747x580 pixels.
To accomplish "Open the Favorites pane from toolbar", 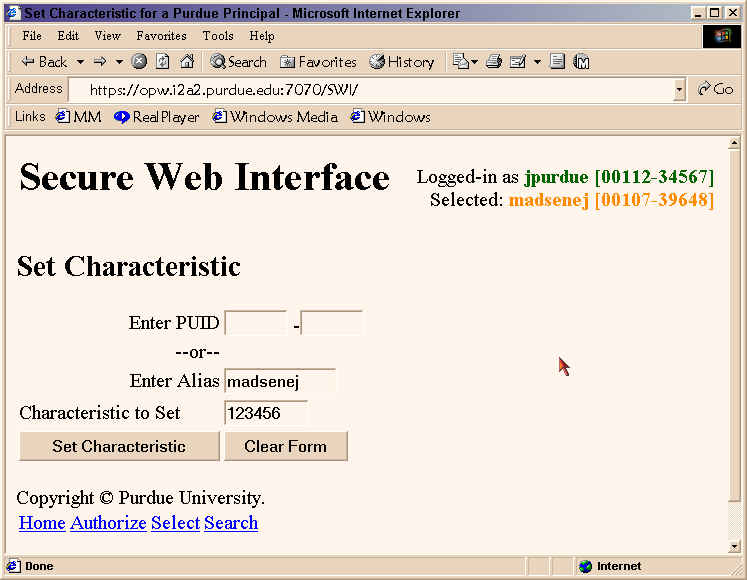I will [x=318, y=62].
